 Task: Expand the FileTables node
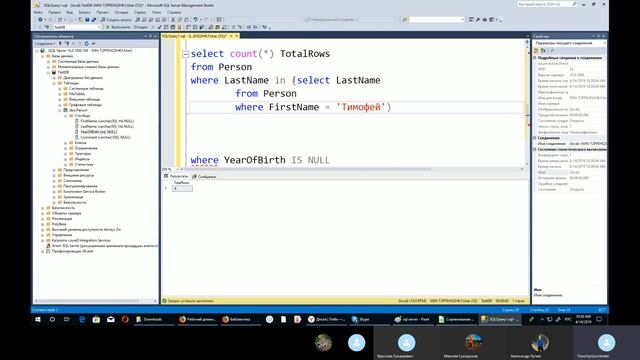60,94
